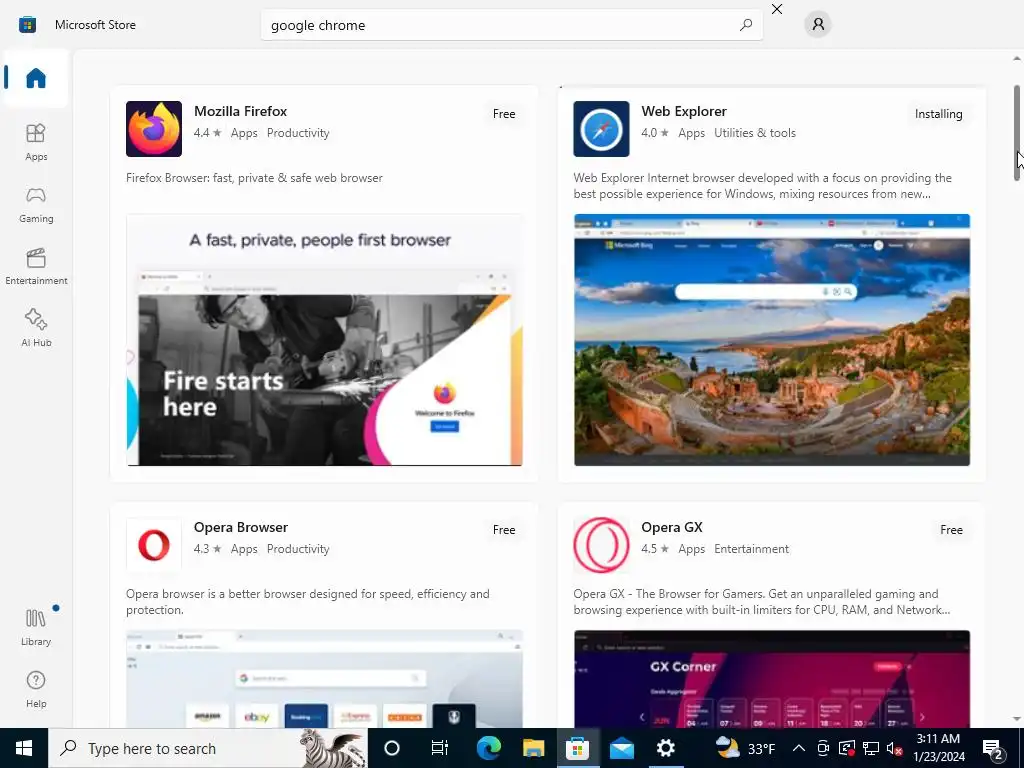This screenshot has width=1024, height=768.
Task: Open Task View in the taskbar
Action: [x=440, y=748]
